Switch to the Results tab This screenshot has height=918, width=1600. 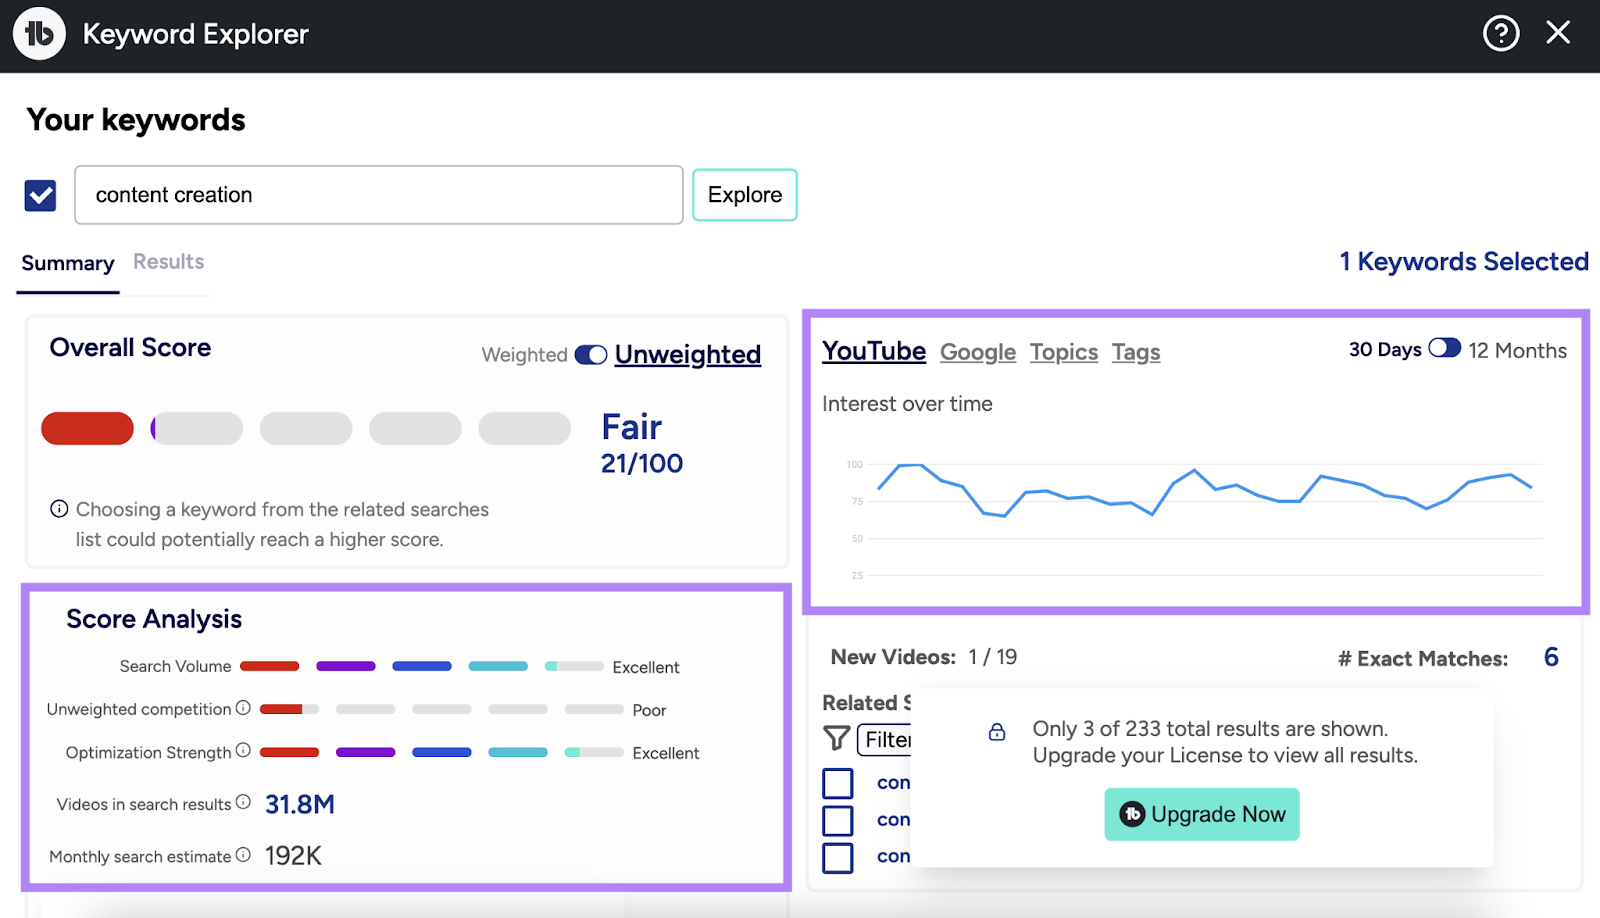click(x=169, y=261)
